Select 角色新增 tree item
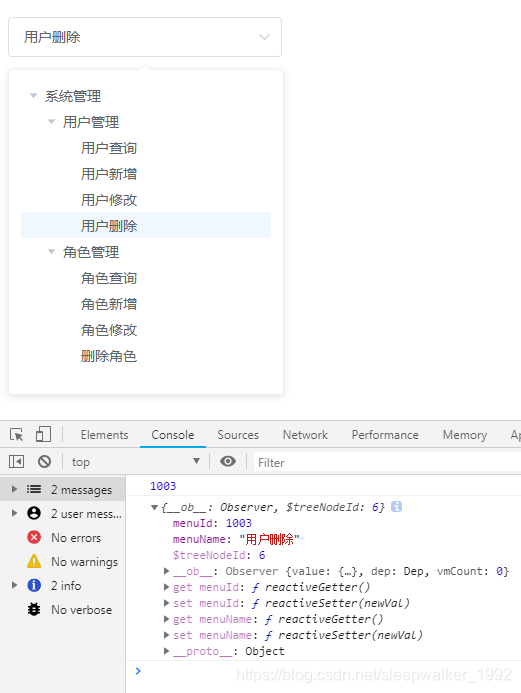 [109, 305]
